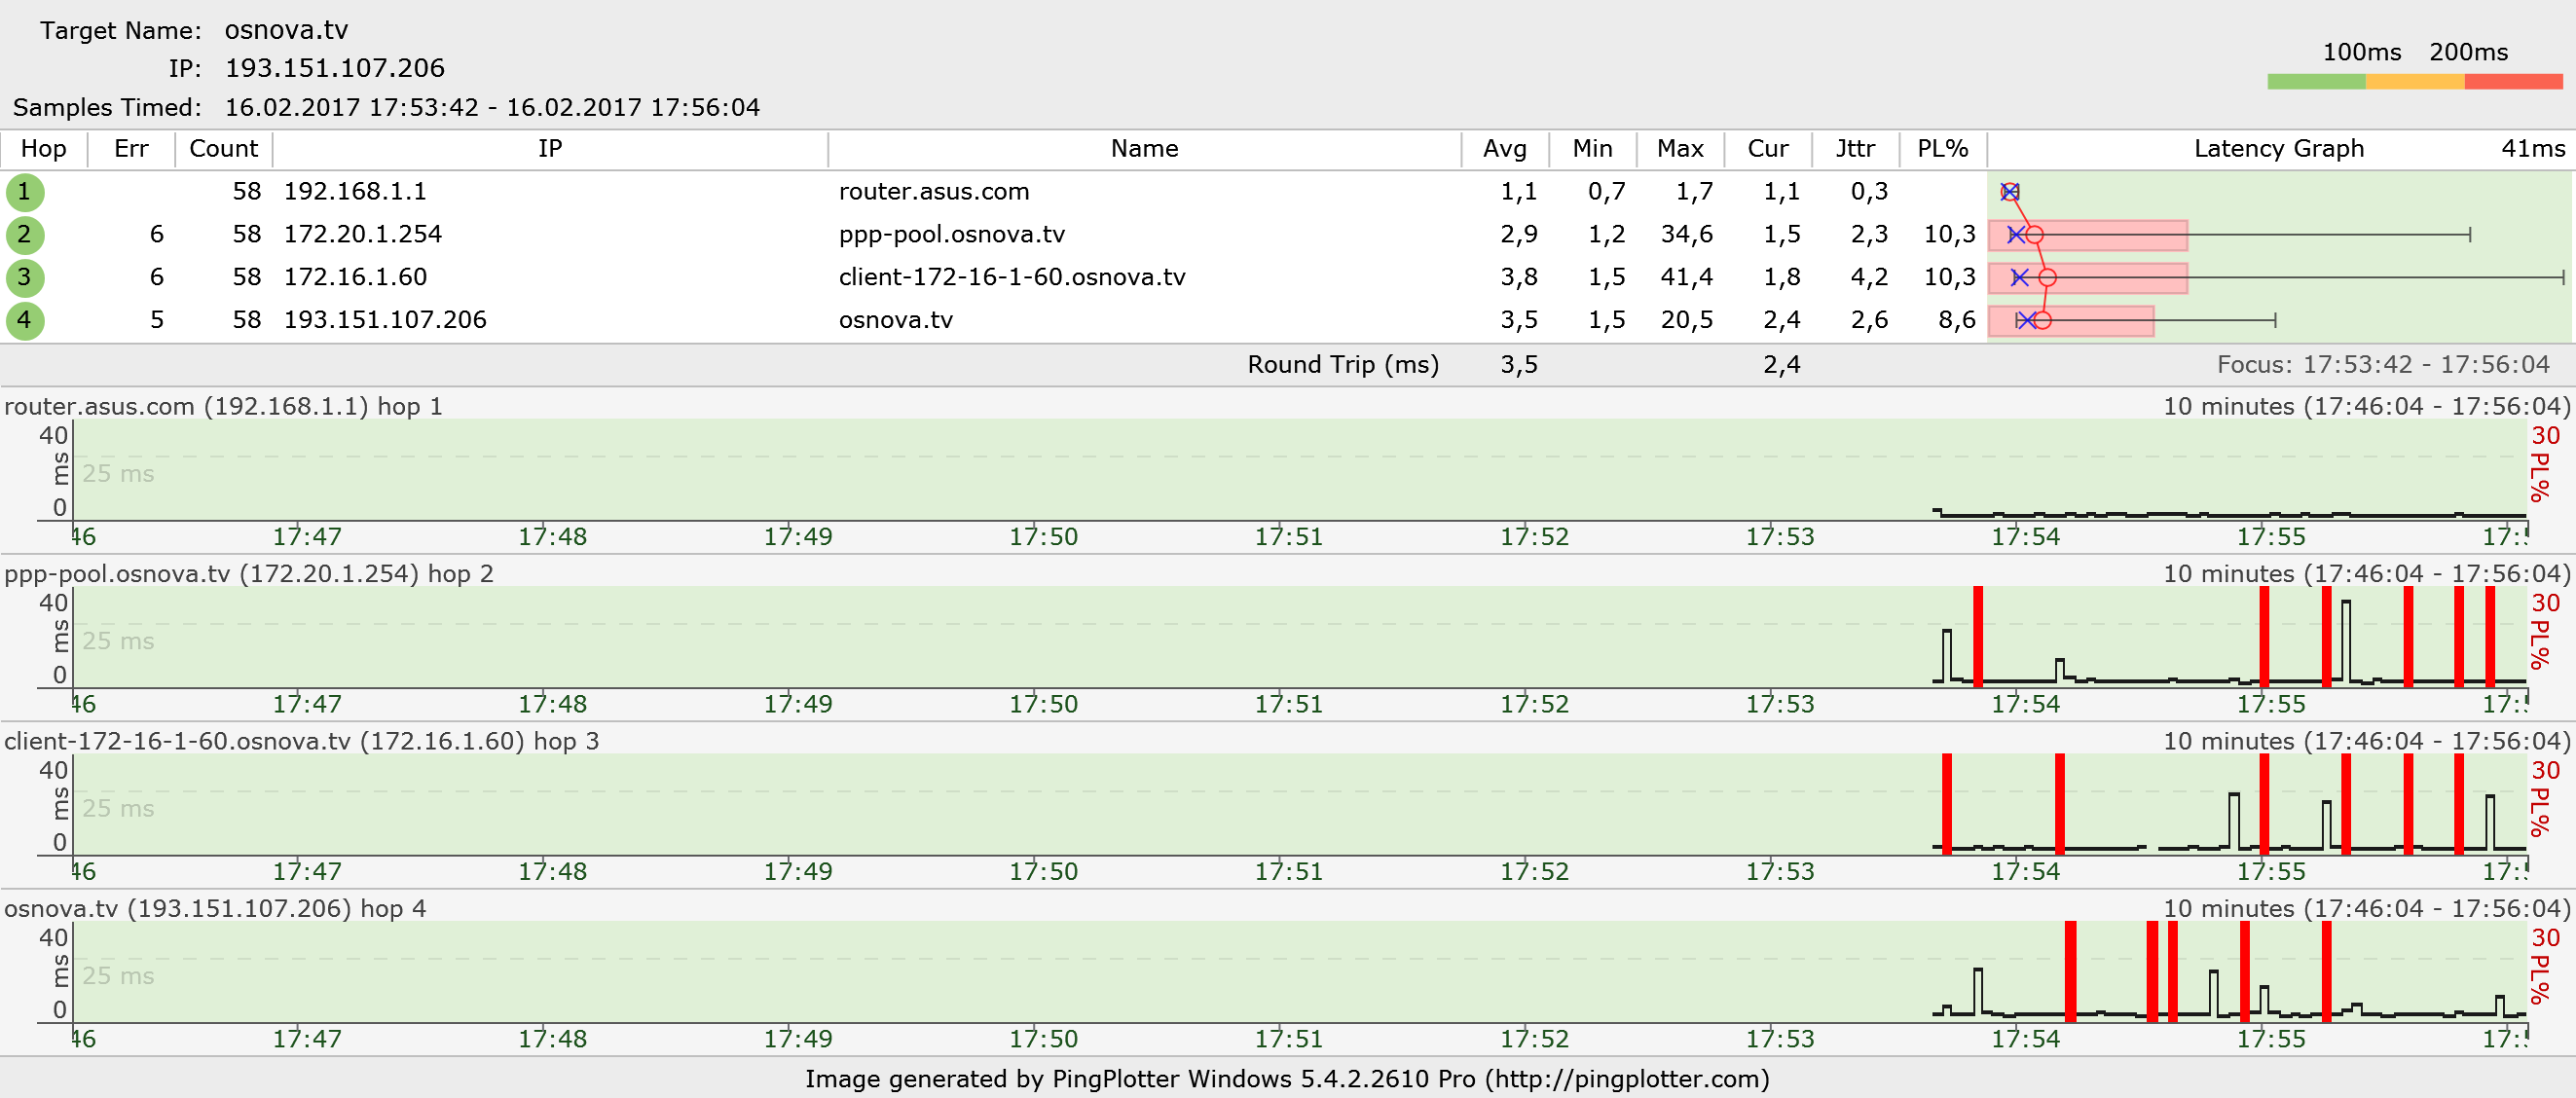Click the Avg column header
Viewport: 2576px width, 1098px height.
pyautogui.click(x=1504, y=149)
